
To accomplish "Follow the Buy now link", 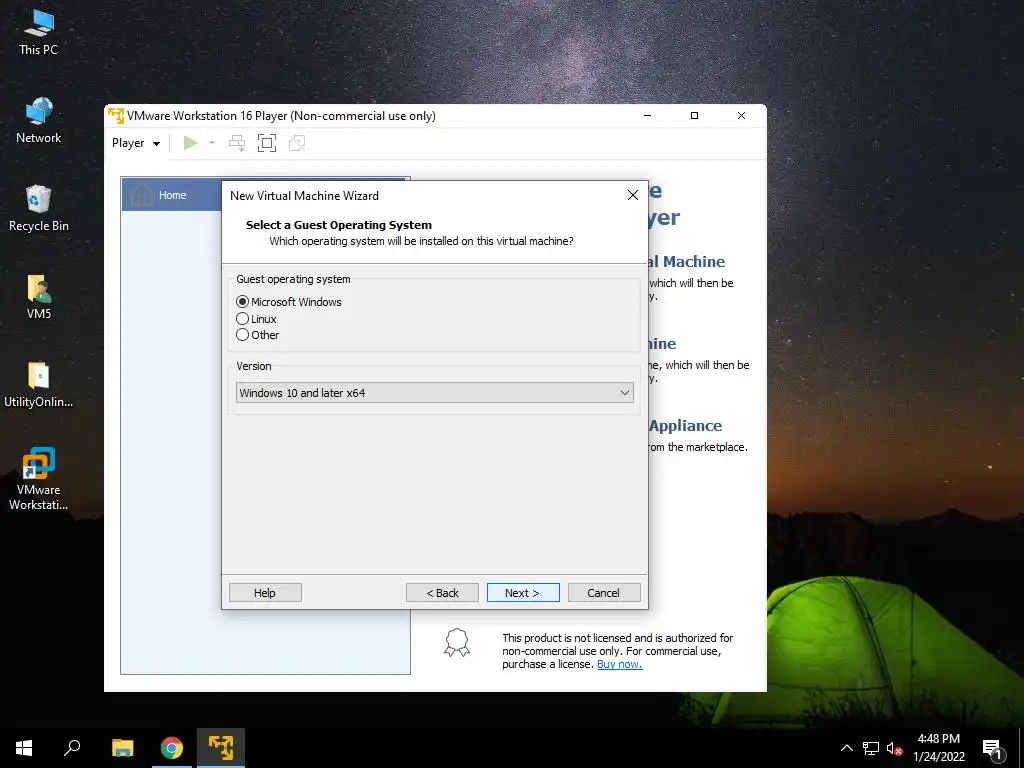I will coord(620,664).
